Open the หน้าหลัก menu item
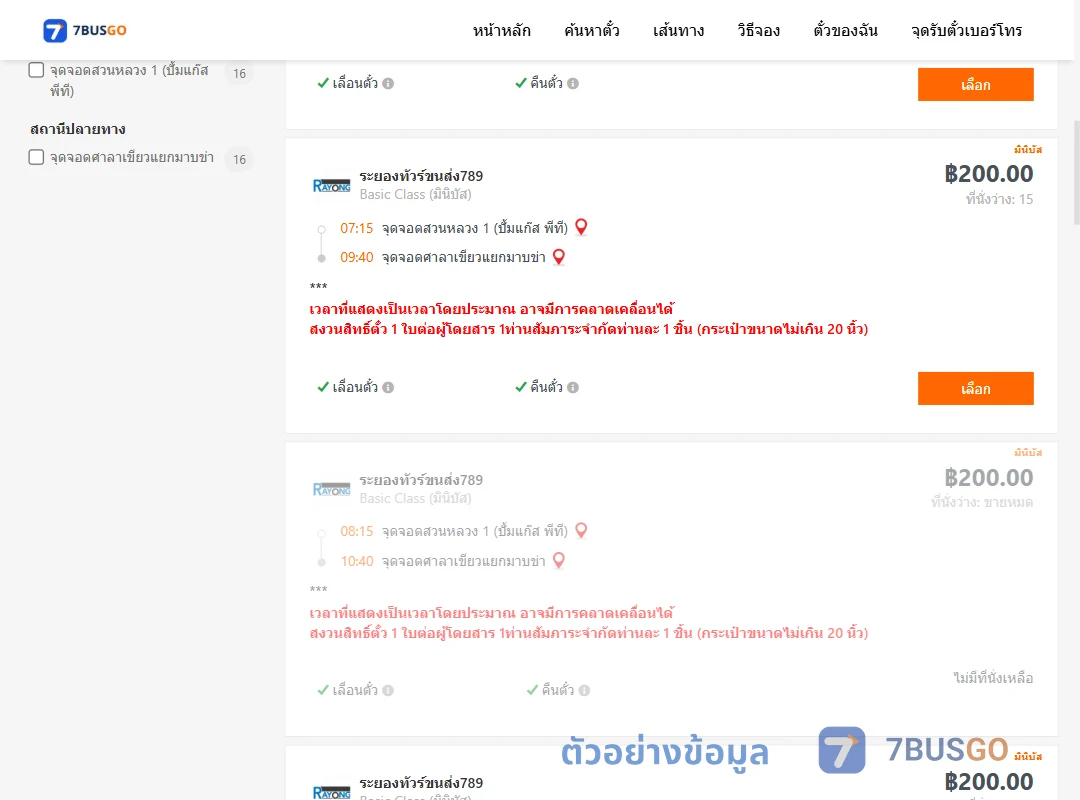This screenshot has height=800, width=1080. pos(501,30)
